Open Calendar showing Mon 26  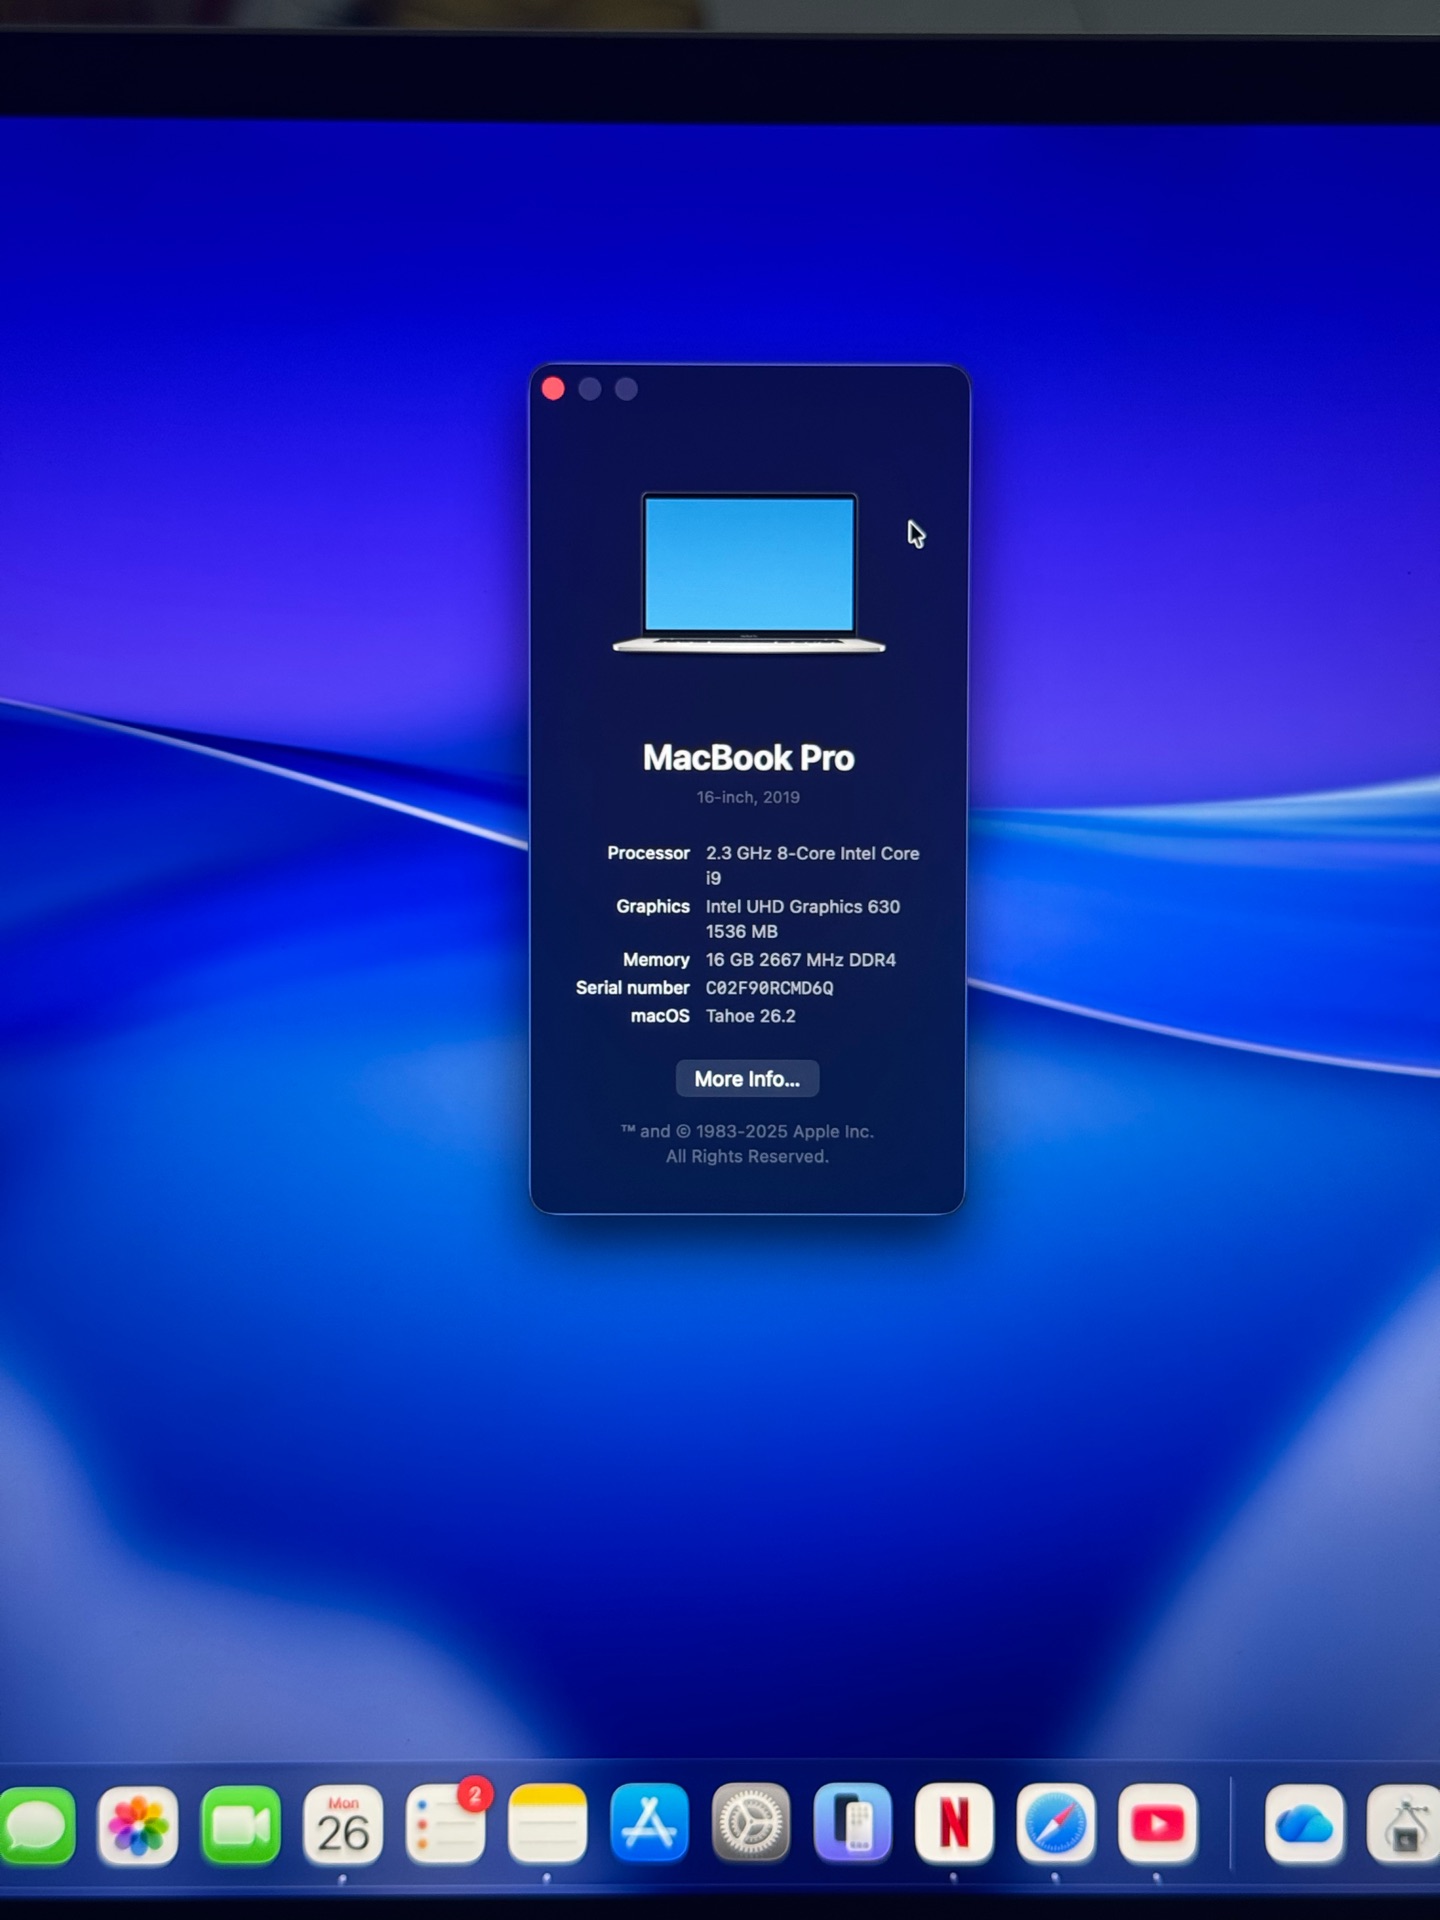coord(343,1826)
